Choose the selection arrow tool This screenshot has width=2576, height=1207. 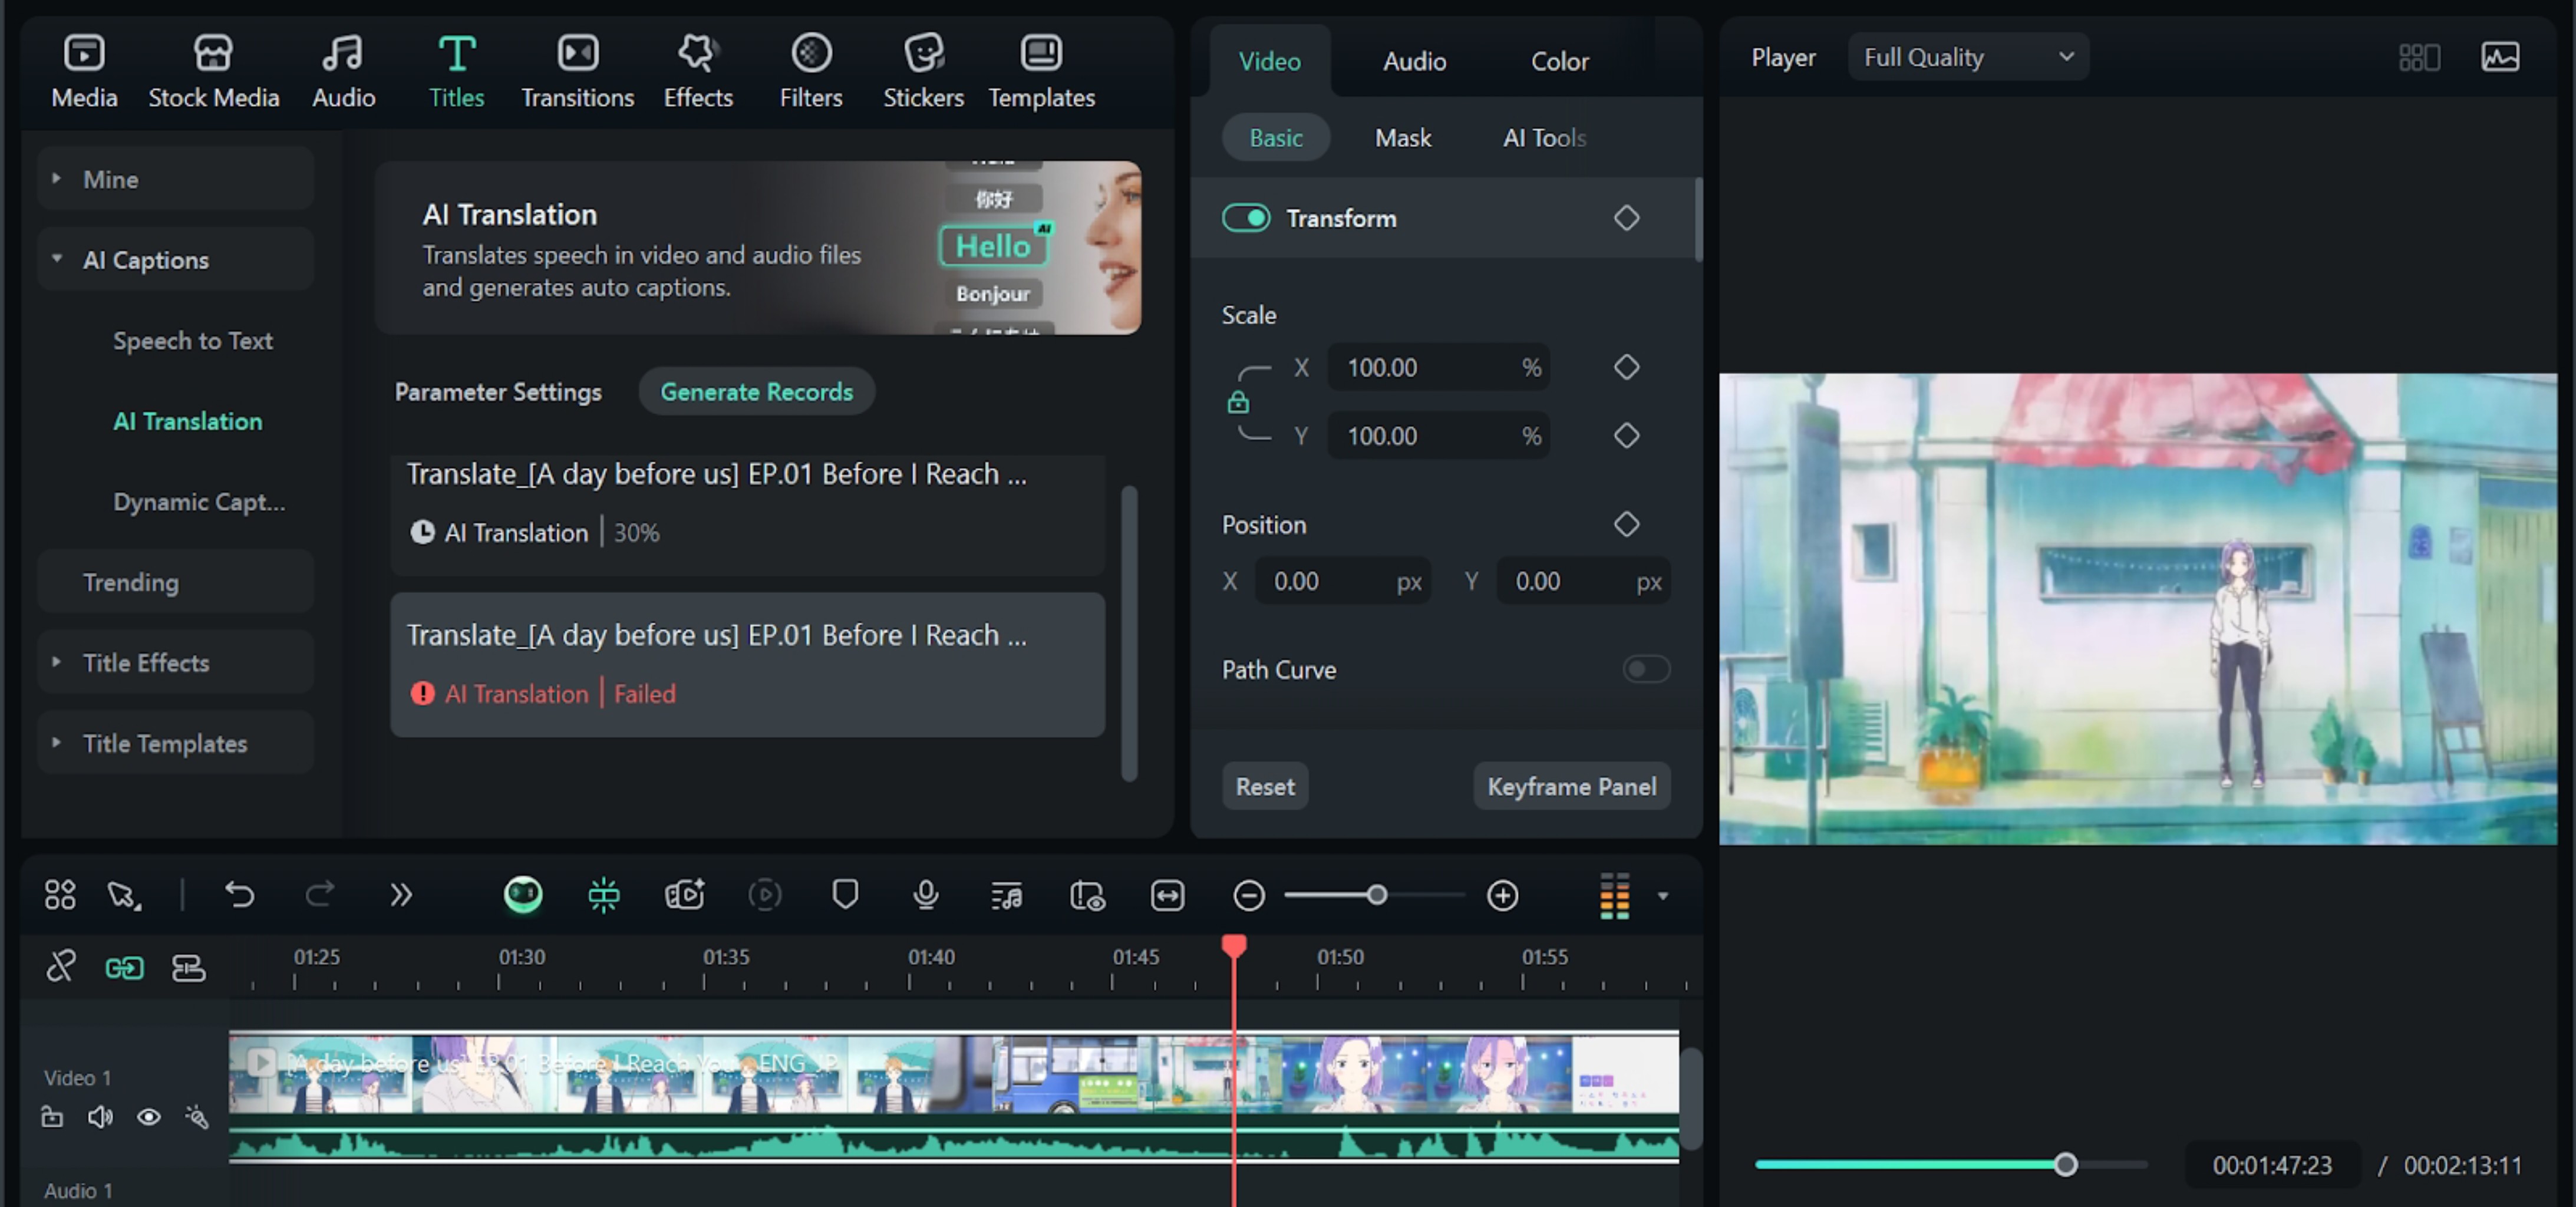(124, 894)
